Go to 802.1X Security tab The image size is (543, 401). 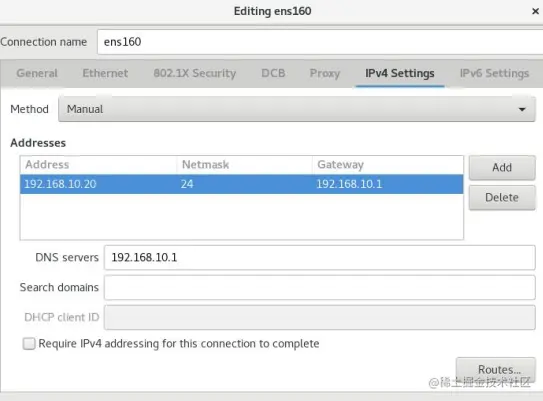[195, 73]
